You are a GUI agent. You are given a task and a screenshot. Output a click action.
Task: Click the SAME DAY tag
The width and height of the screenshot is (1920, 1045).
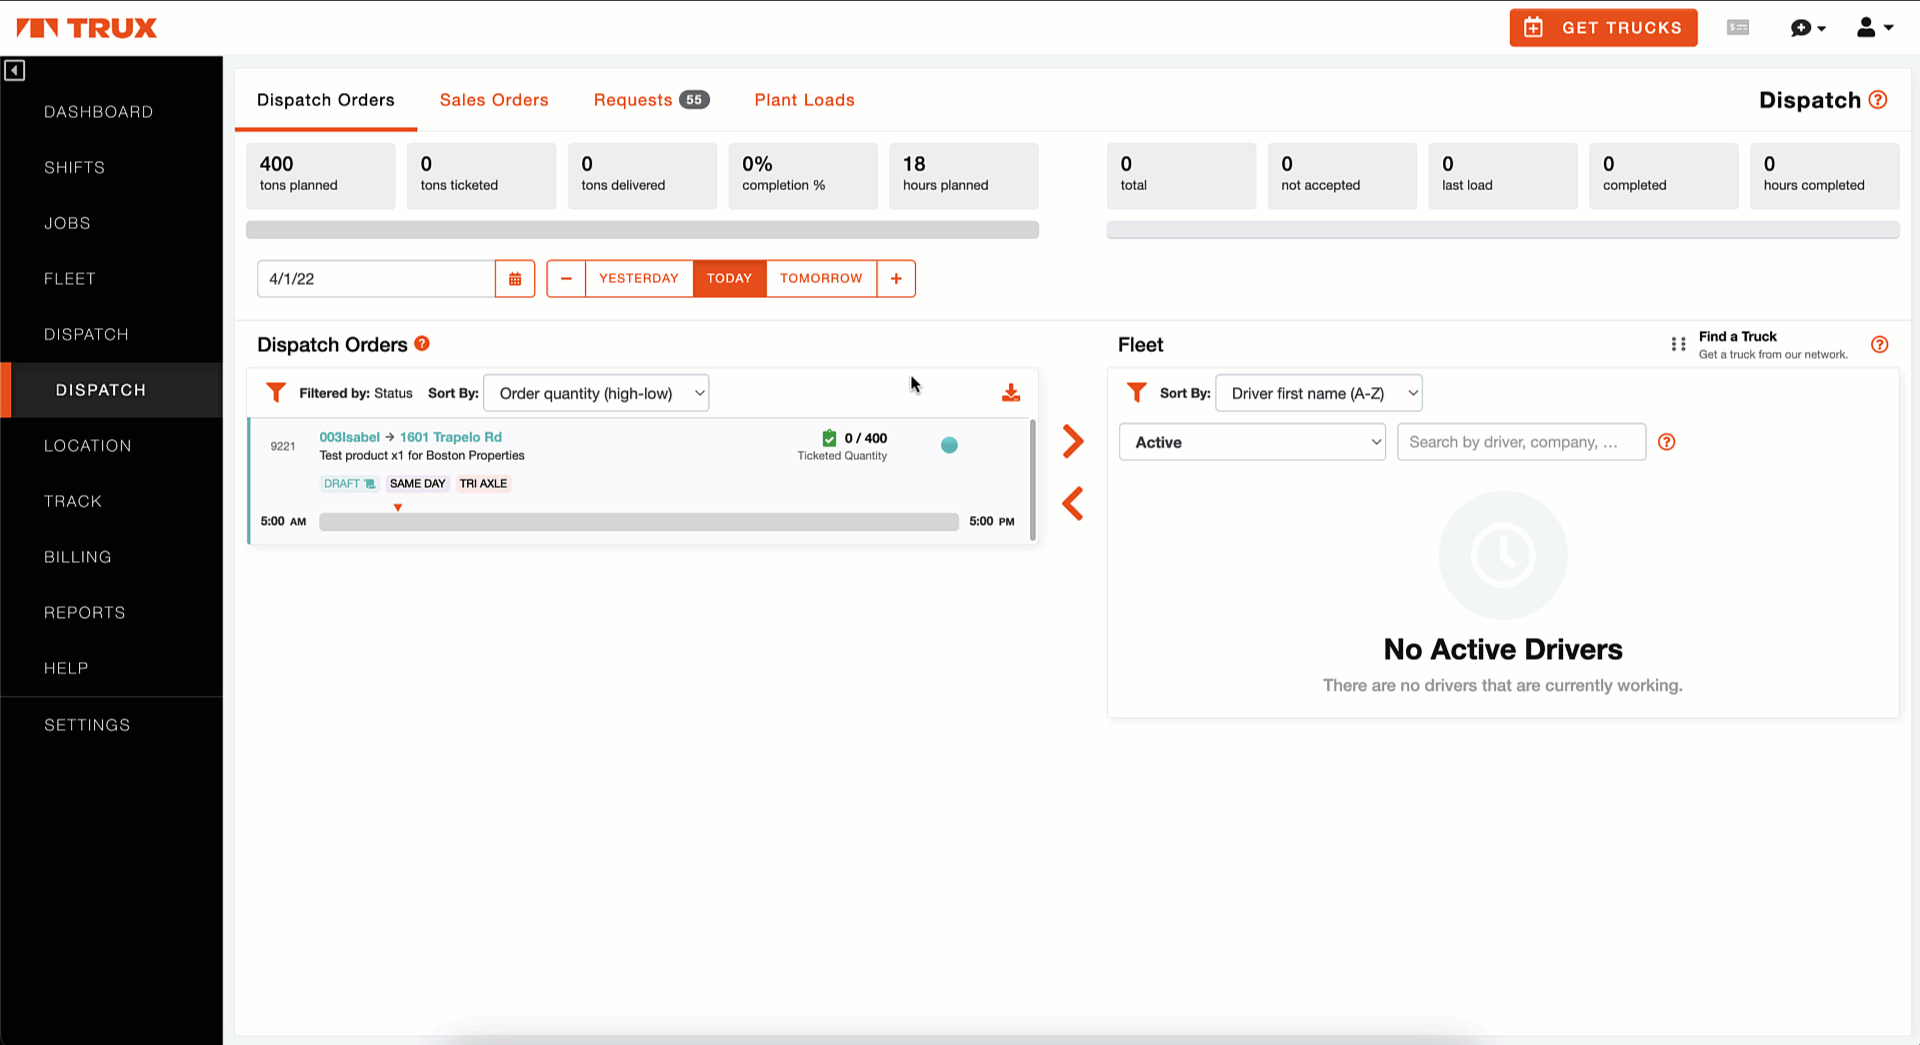417,484
